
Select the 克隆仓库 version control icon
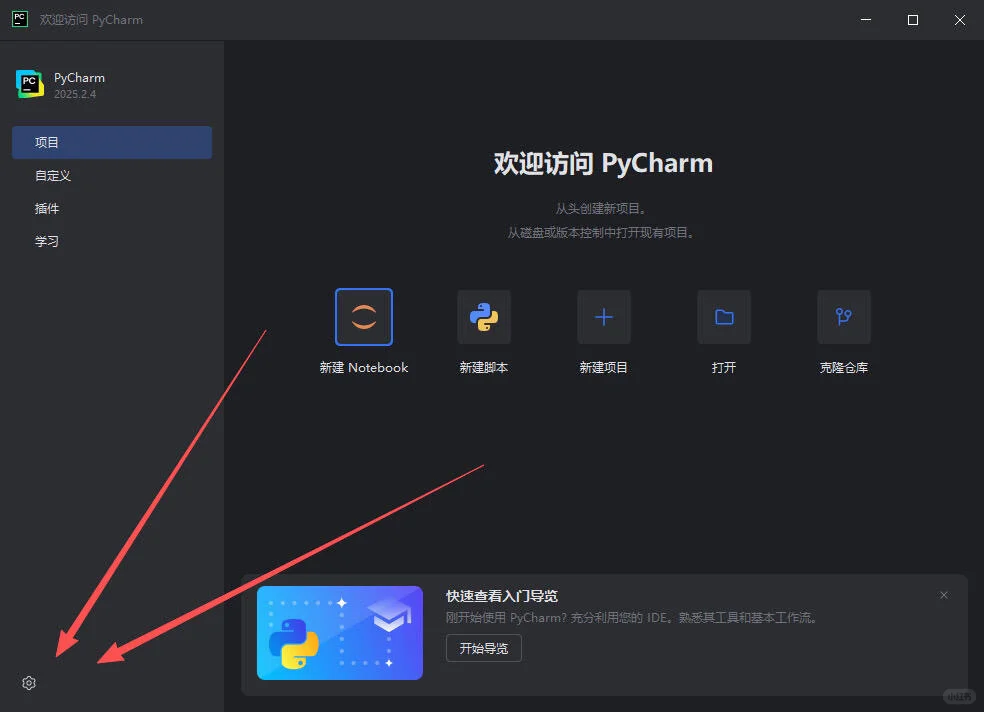[x=843, y=317]
